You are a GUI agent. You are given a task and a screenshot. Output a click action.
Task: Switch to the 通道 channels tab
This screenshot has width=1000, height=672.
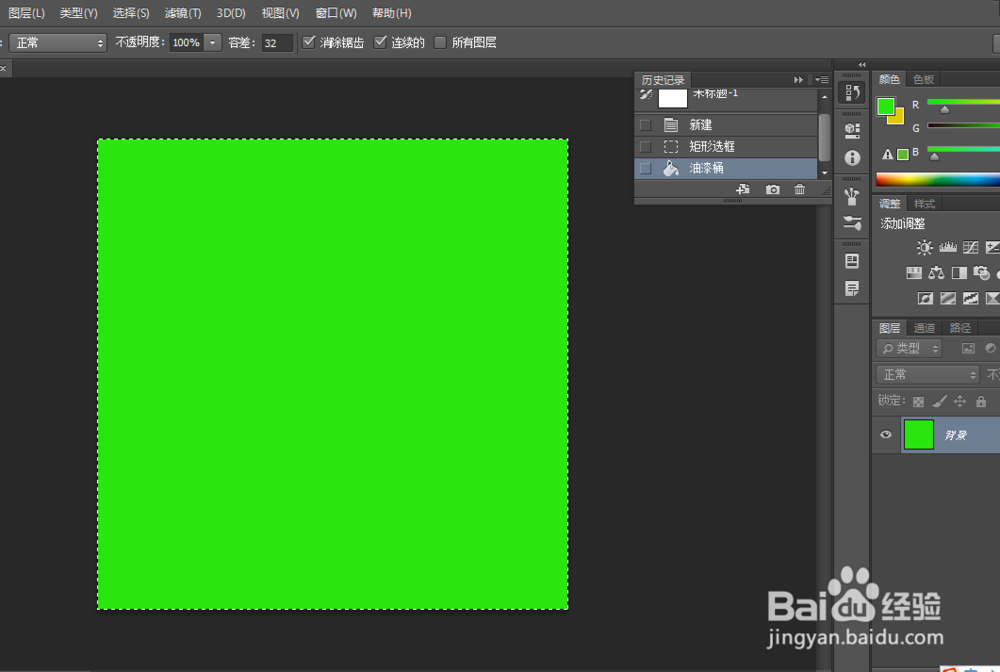924,328
